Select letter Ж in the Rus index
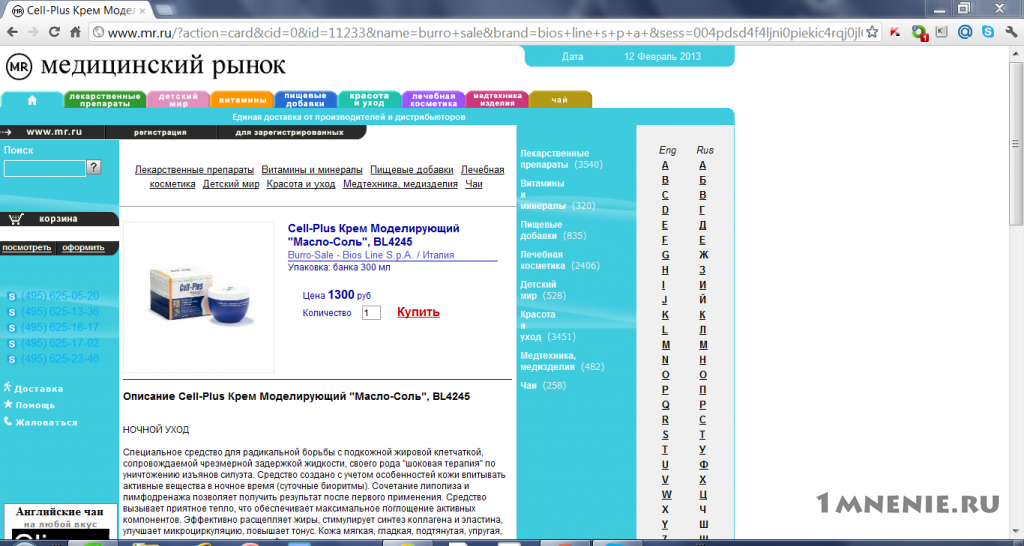The height and width of the screenshot is (546, 1024). click(x=703, y=255)
